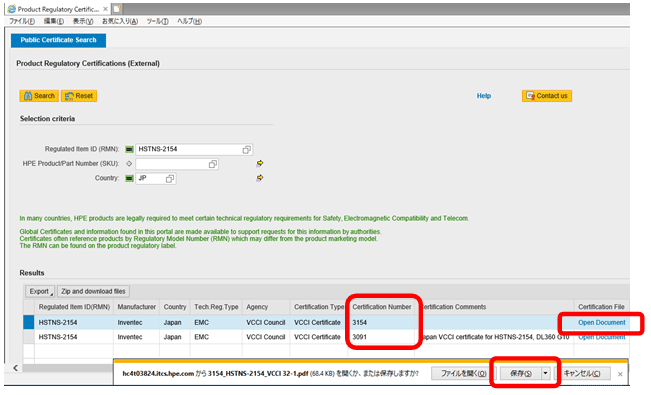Click the Certification Type column header
651x395 pixels.
pyautogui.click(x=319, y=307)
